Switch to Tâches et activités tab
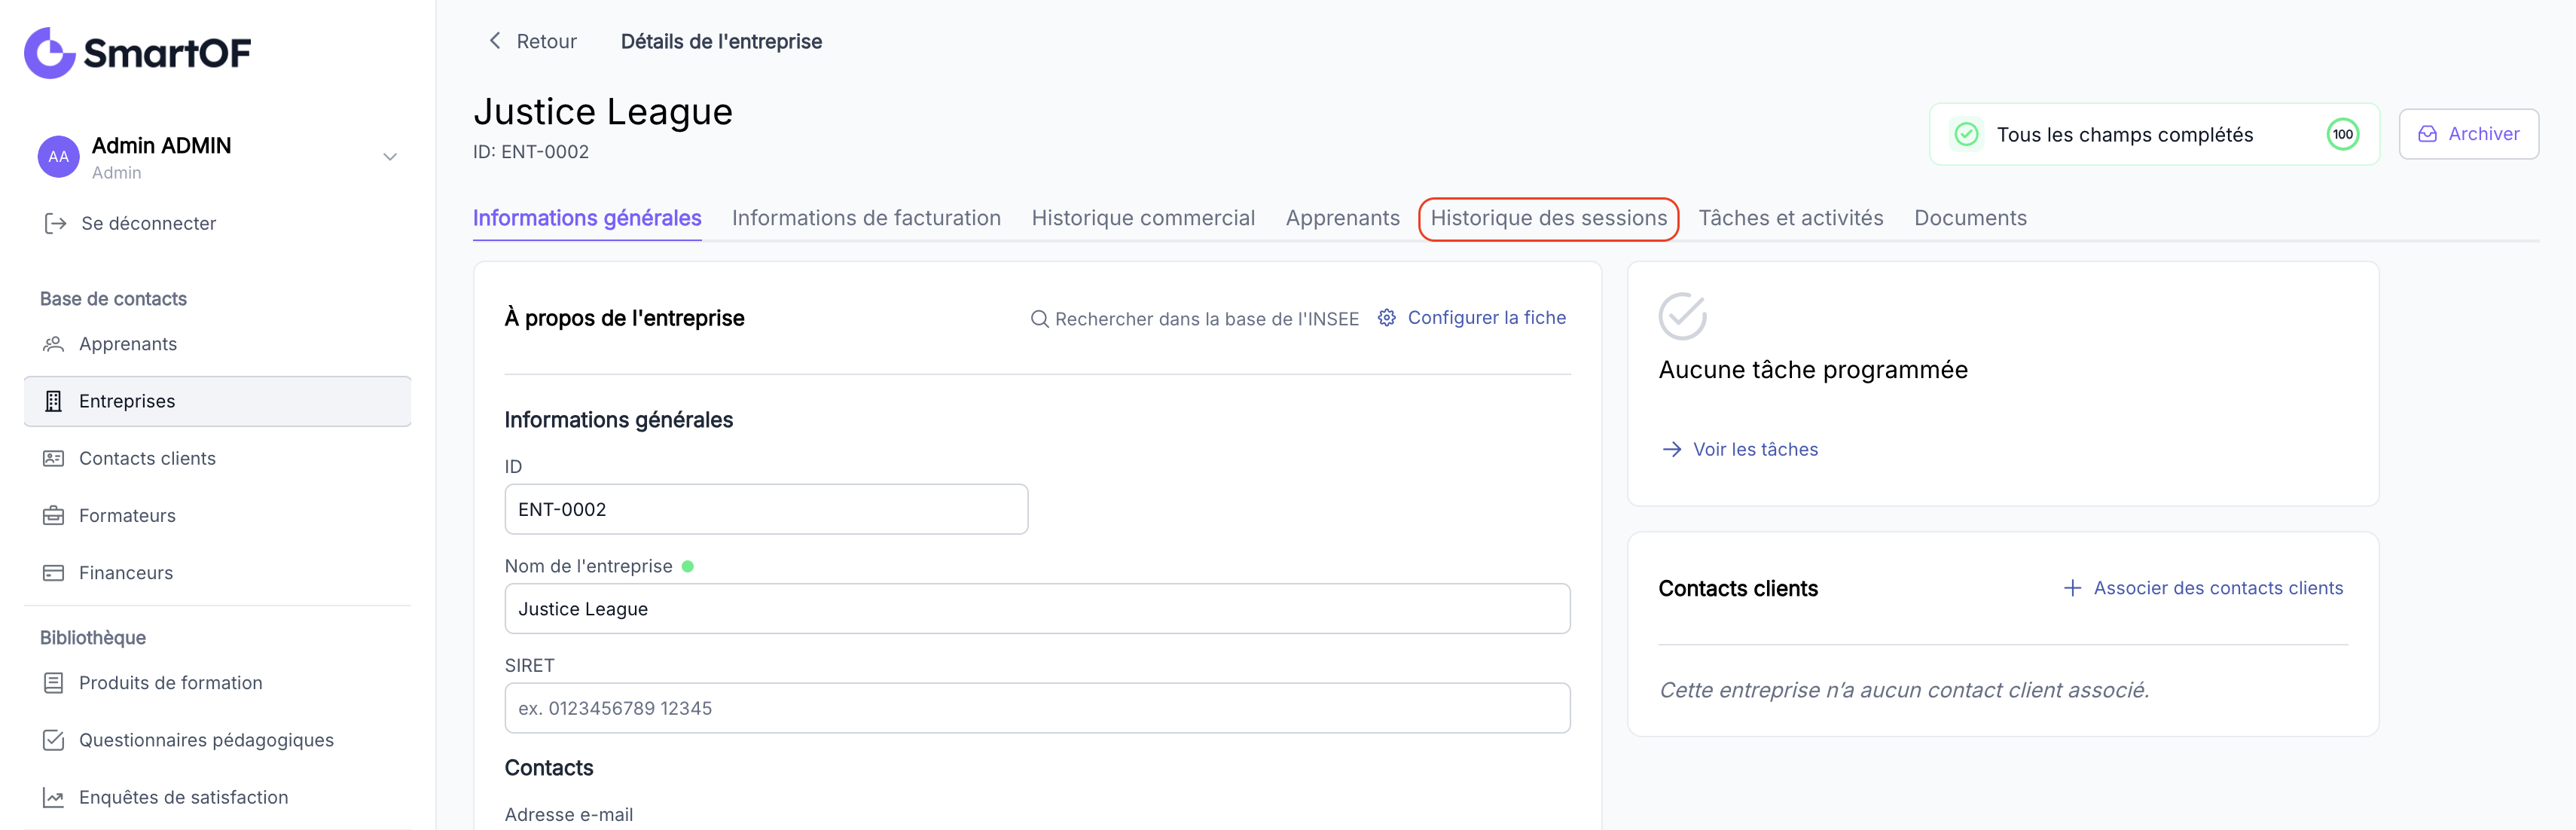 click(1790, 218)
